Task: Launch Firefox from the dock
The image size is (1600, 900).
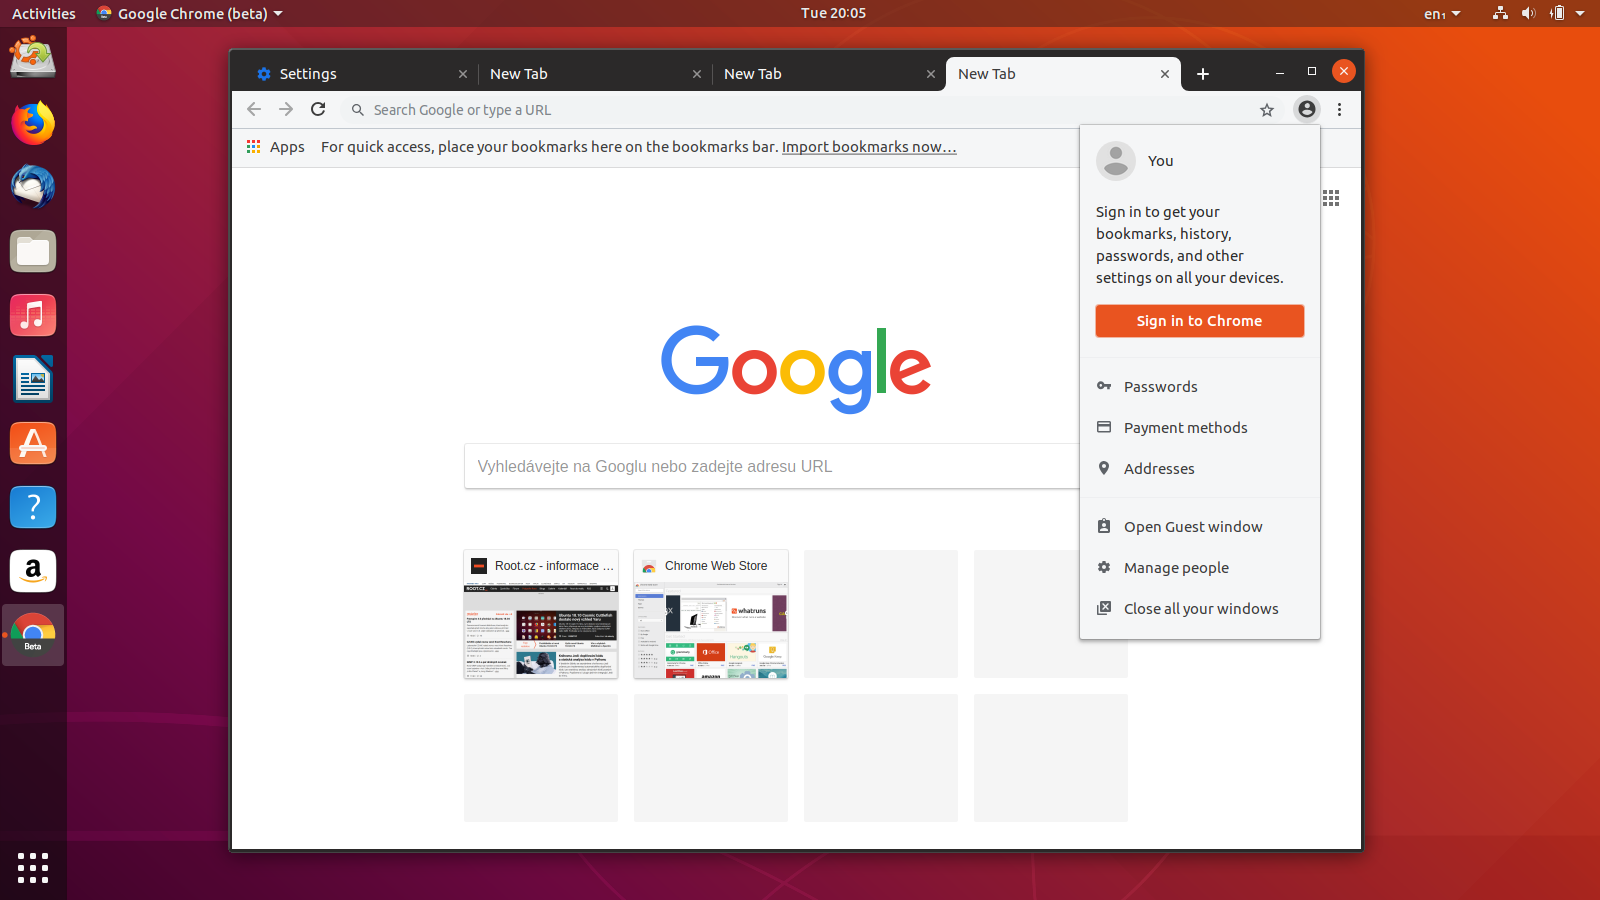Action: click(33, 123)
